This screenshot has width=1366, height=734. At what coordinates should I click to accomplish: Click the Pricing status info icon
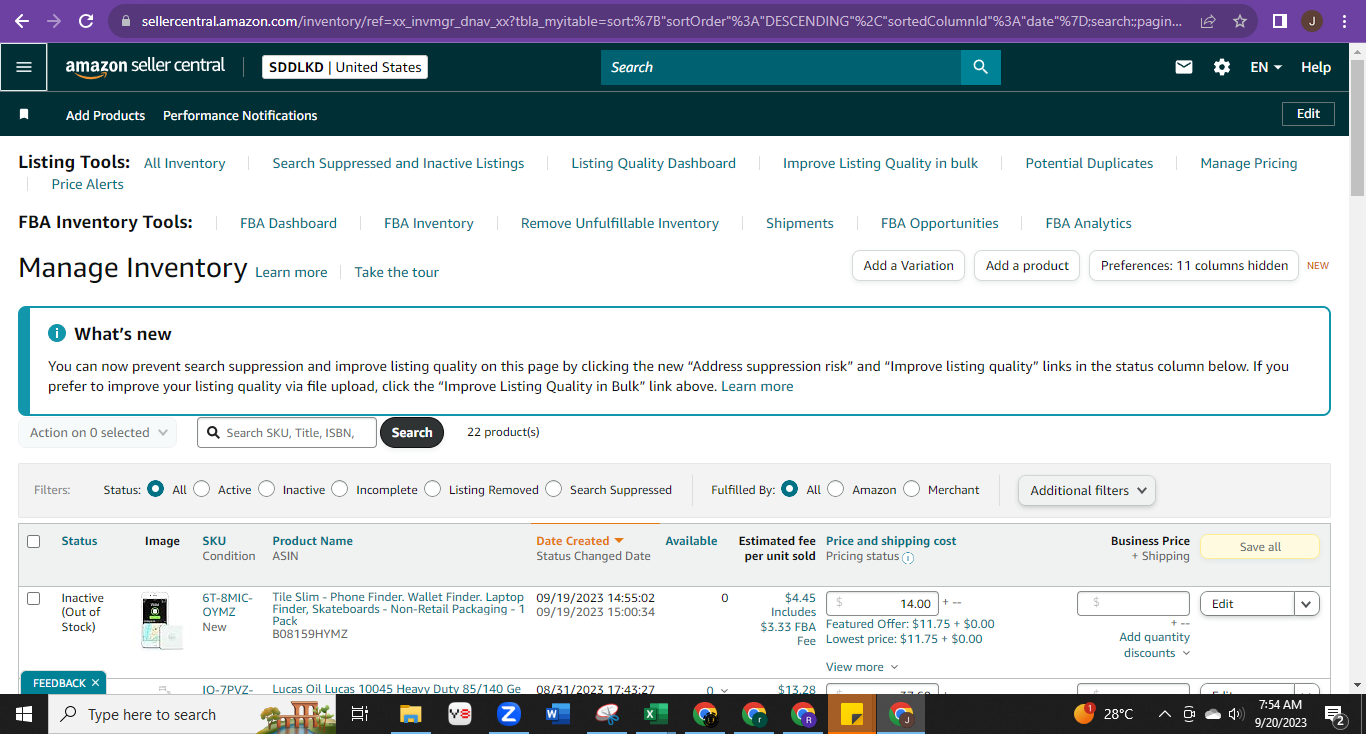coord(908,558)
